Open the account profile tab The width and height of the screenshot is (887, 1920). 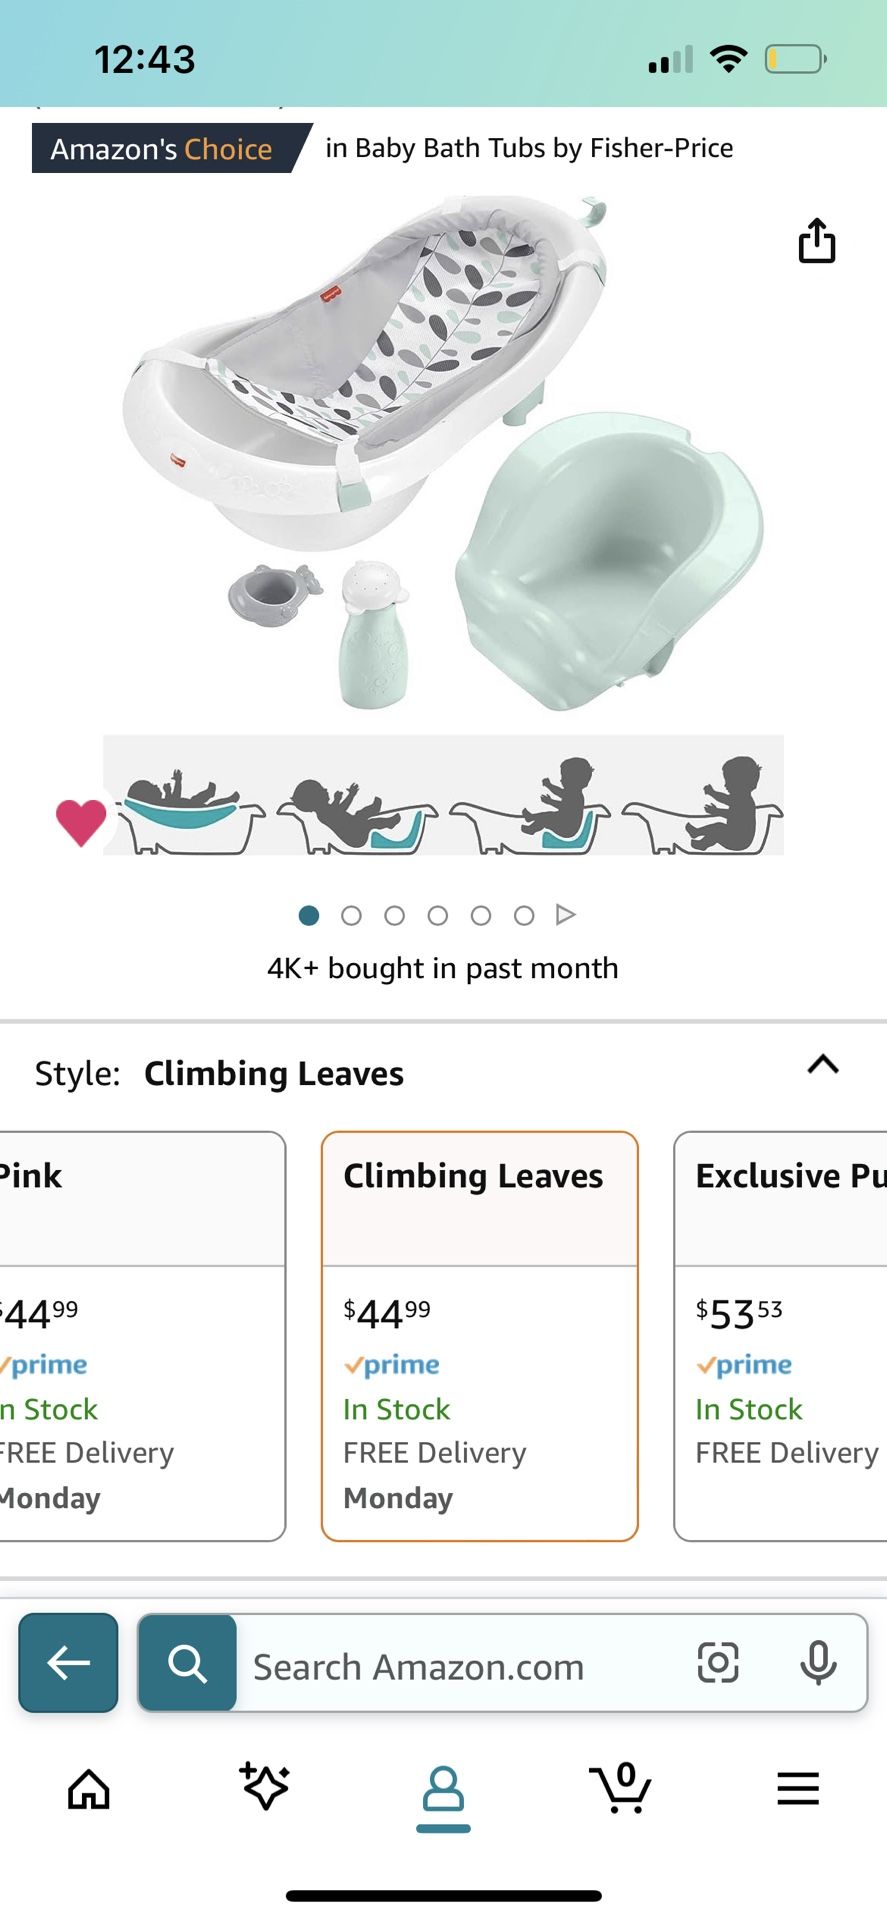tap(443, 1790)
